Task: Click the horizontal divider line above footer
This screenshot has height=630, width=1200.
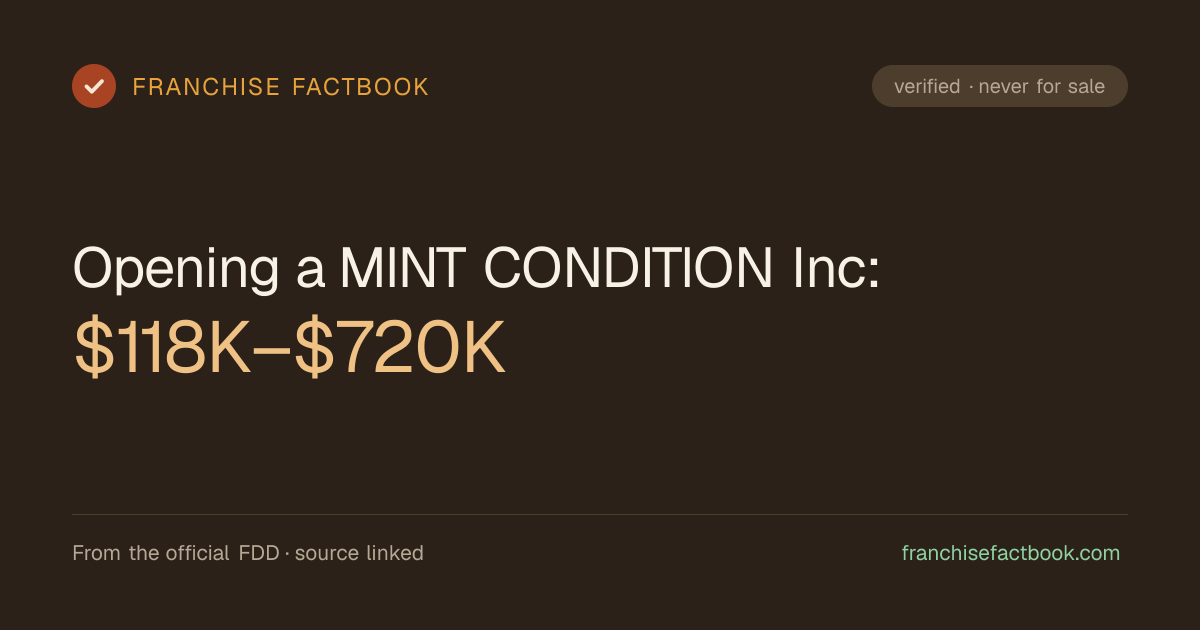Action: pos(600,515)
